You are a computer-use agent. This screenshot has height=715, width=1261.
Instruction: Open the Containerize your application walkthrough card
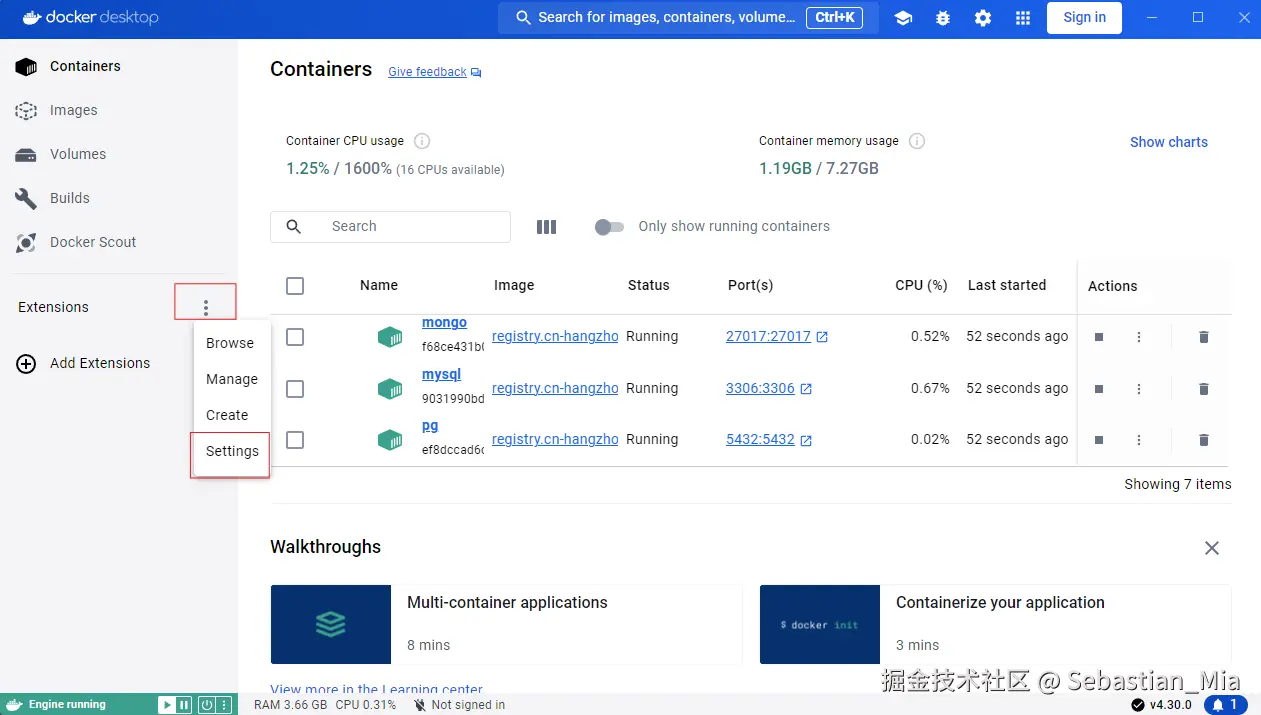(x=995, y=625)
